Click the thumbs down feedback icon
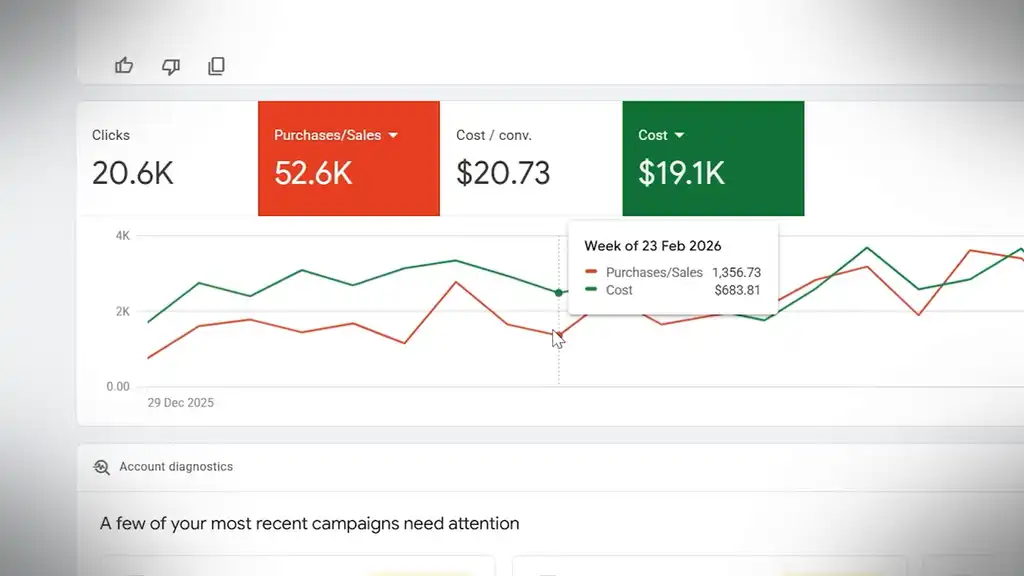Screen dimensions: 1024x576 pyautogui.click(x=170, y=66)
